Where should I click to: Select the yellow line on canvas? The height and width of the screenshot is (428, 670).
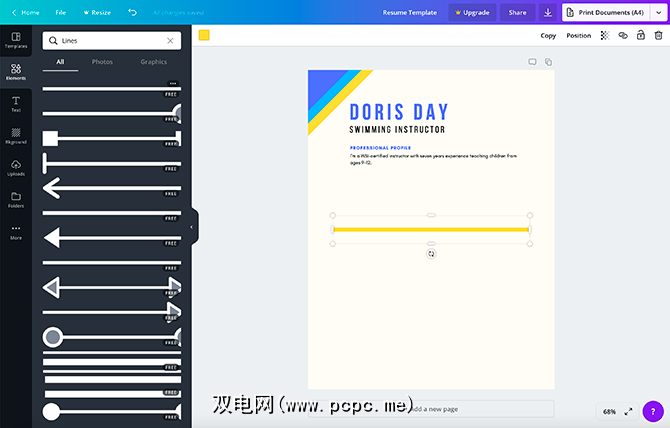[431, 229]
